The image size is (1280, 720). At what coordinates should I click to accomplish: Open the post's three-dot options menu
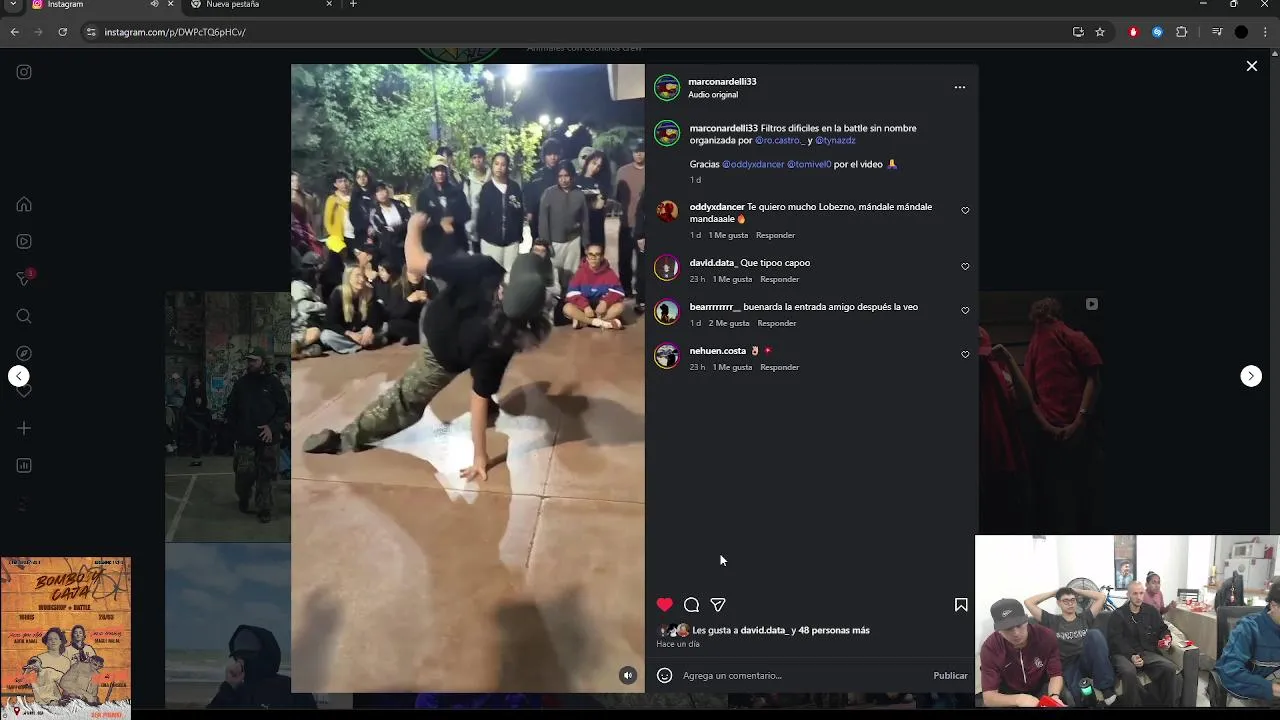[x=960, y=87]
